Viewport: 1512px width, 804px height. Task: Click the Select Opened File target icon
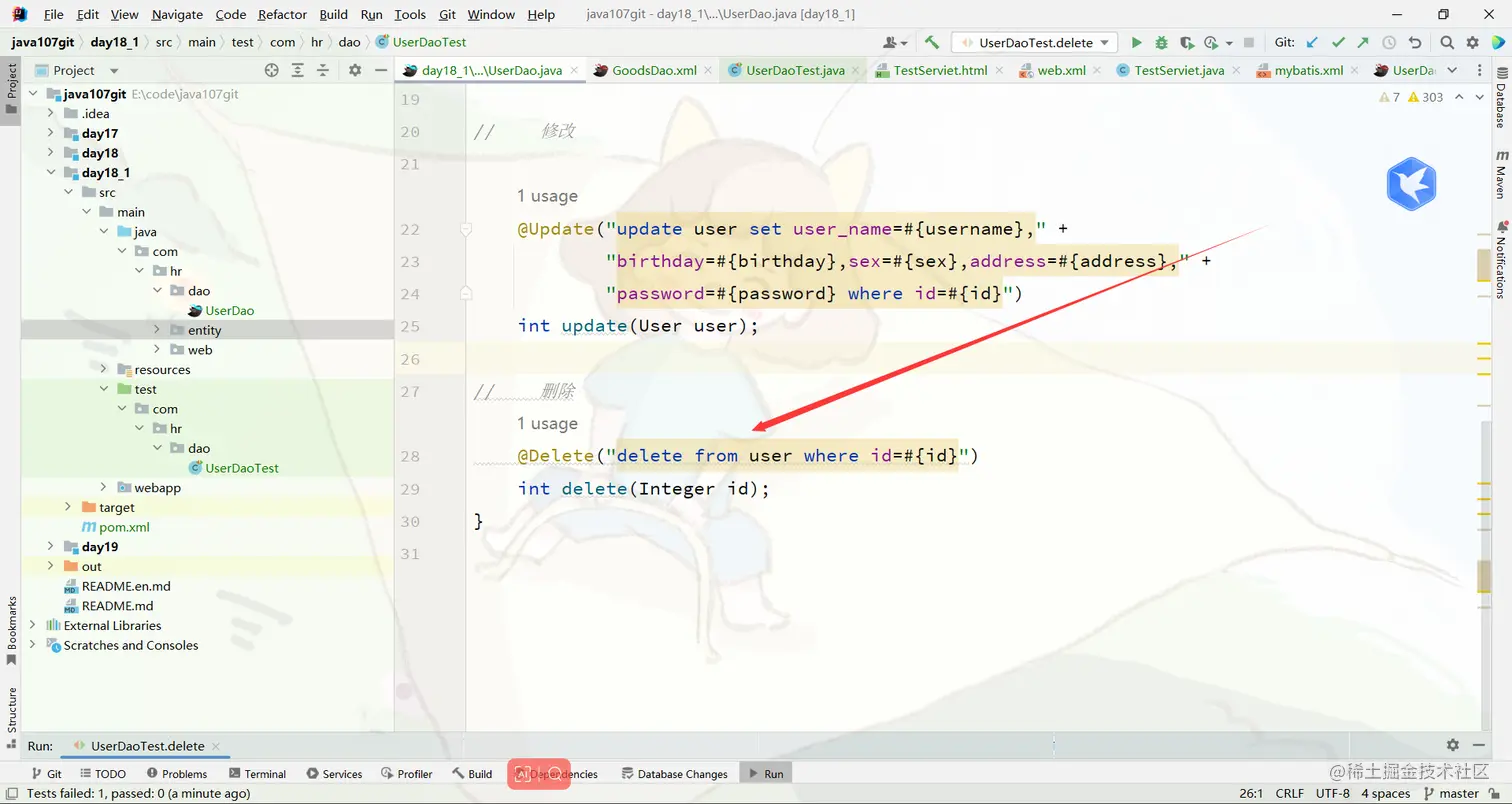coord(271,70)
